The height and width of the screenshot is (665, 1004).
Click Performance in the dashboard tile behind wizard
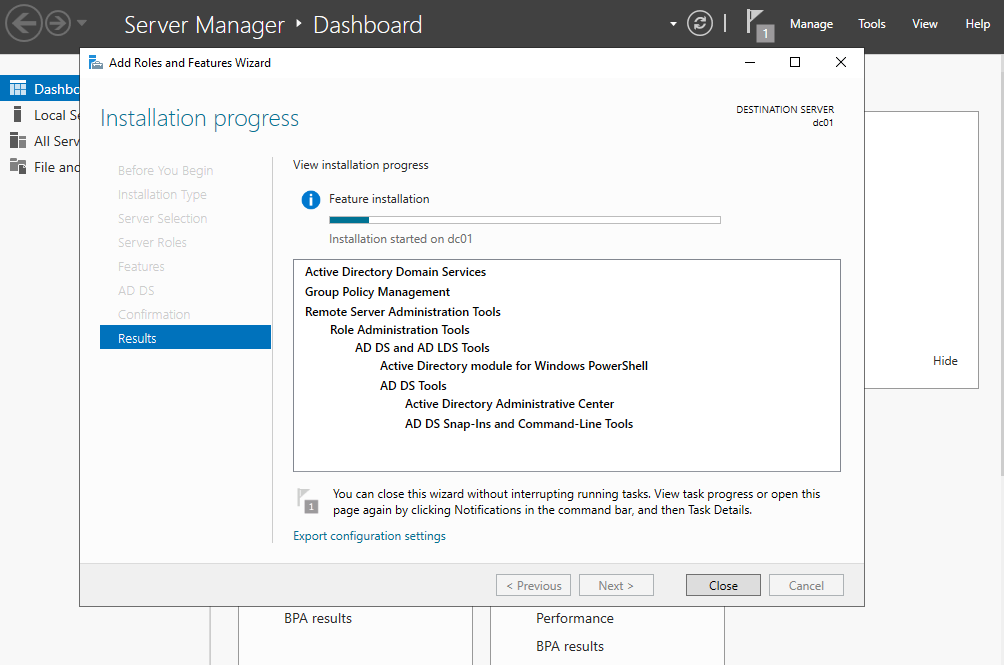coord(574,618)
